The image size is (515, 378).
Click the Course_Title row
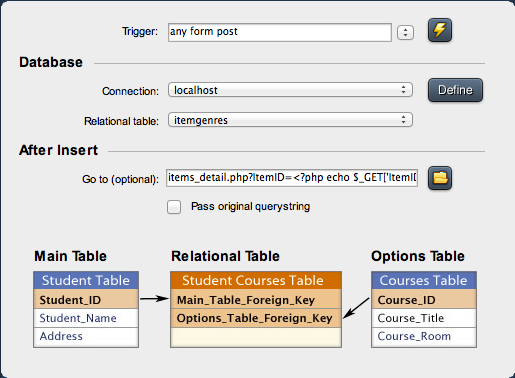(424, 318)
